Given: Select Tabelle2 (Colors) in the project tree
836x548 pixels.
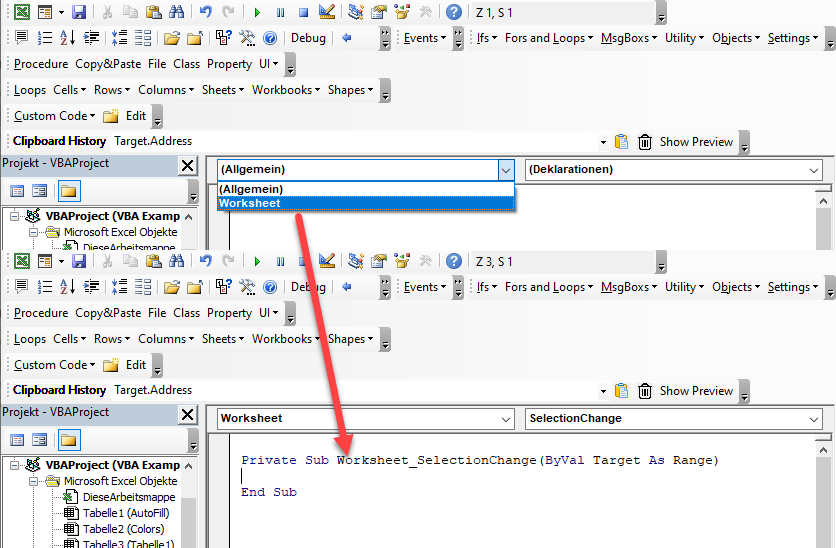Looking at the screenshot, I should pyautogui.click(x=123, y=529).
